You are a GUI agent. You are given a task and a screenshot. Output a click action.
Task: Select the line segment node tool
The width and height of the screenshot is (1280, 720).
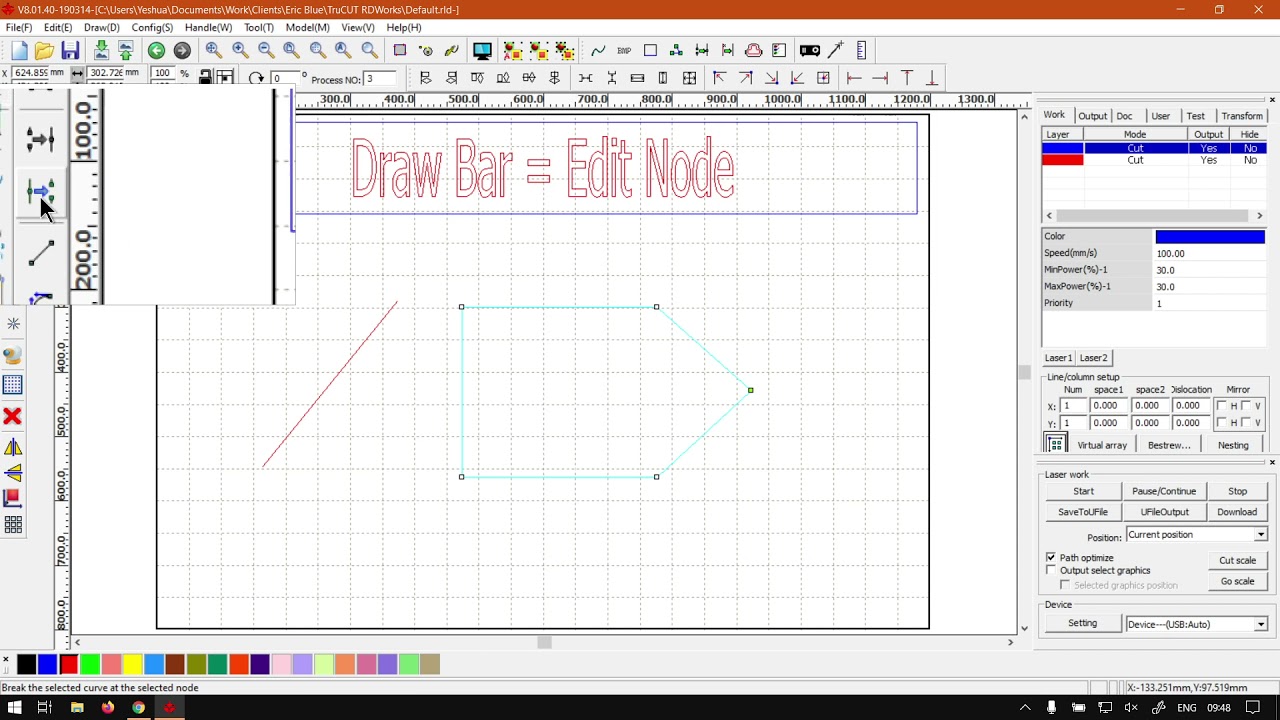coord(41,254)
